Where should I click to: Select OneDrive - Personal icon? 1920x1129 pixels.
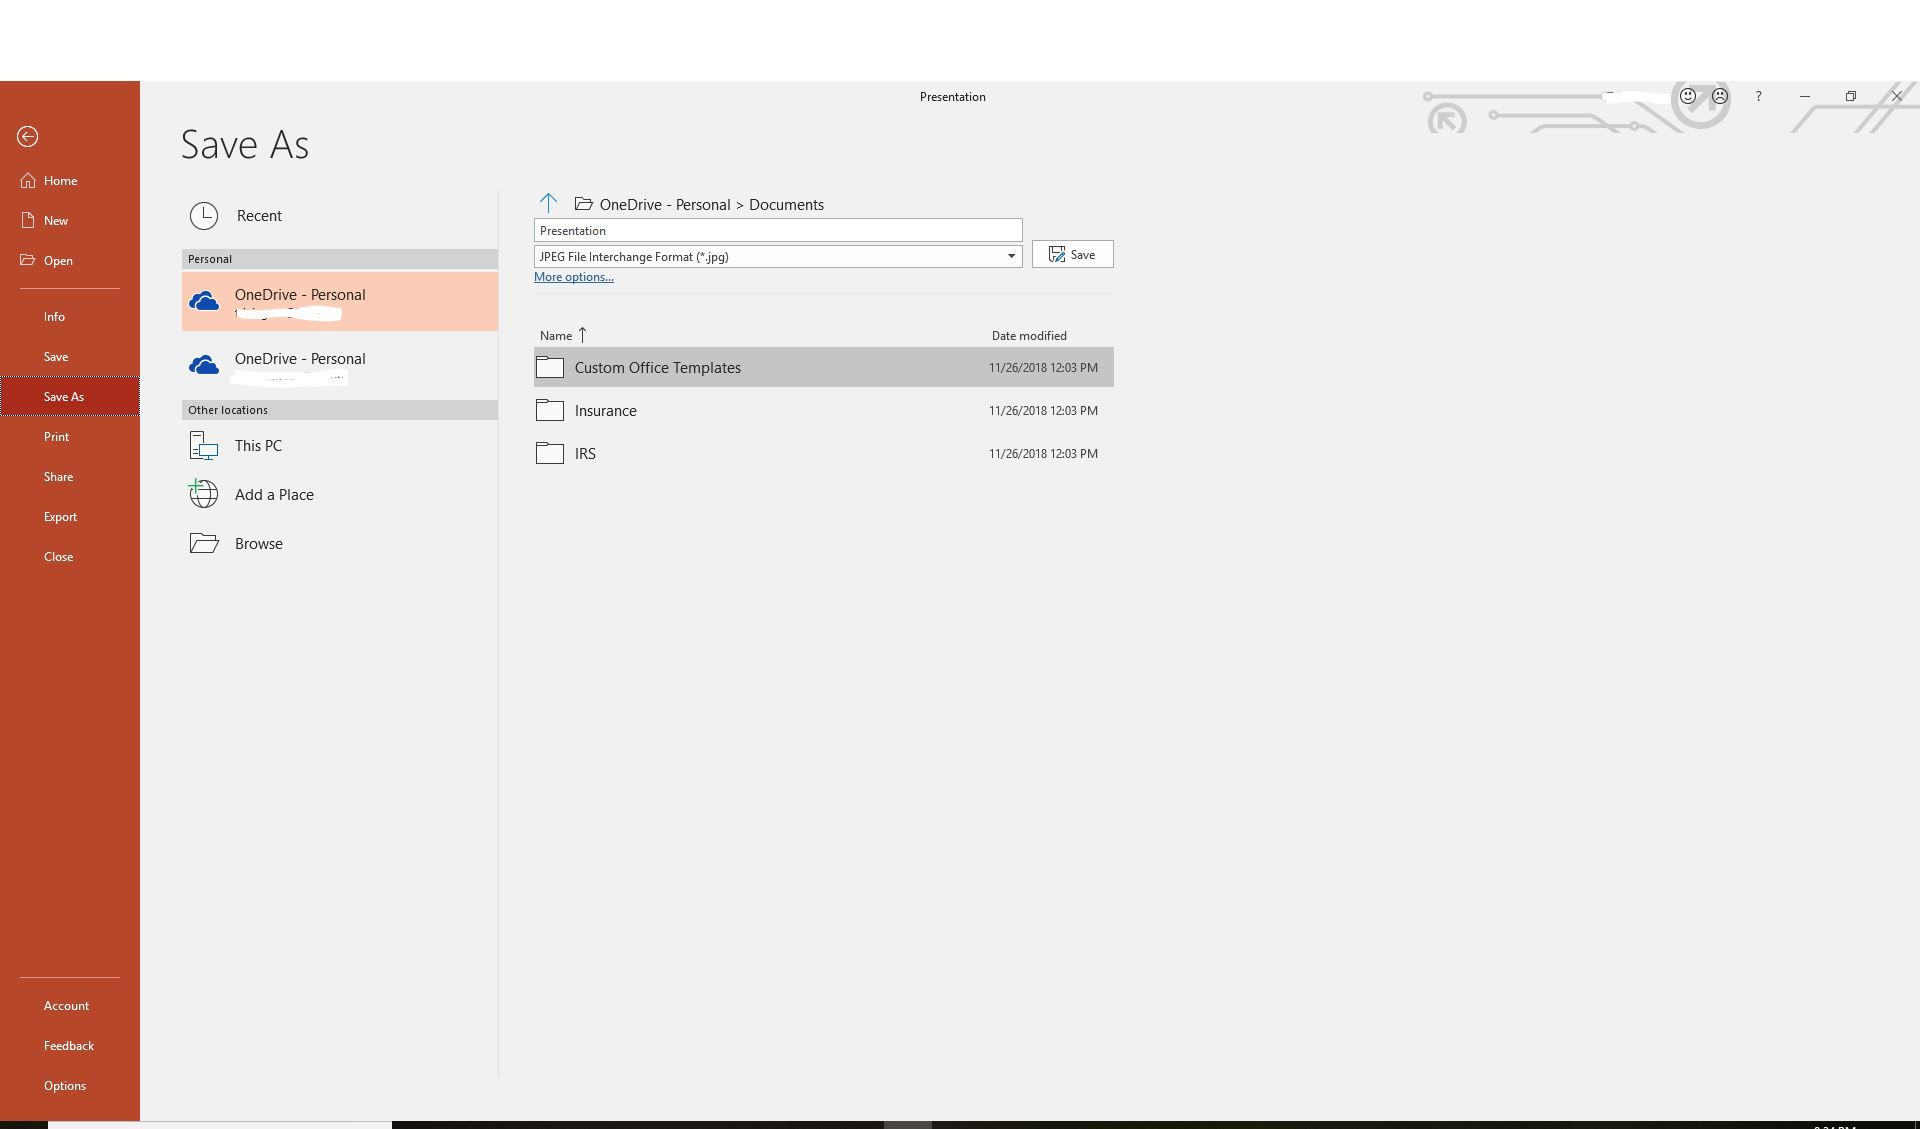coord(203,300)
